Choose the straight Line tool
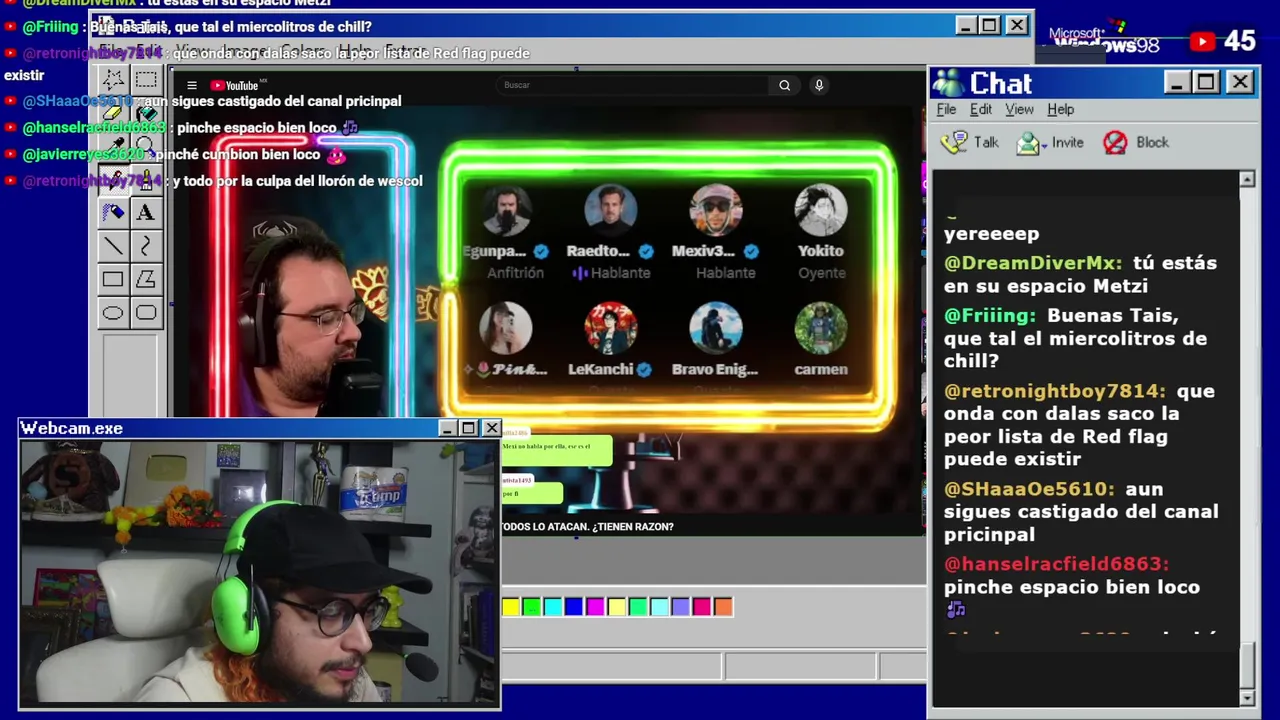This screenshot has width=1280, height=720. tap(113, 246)
